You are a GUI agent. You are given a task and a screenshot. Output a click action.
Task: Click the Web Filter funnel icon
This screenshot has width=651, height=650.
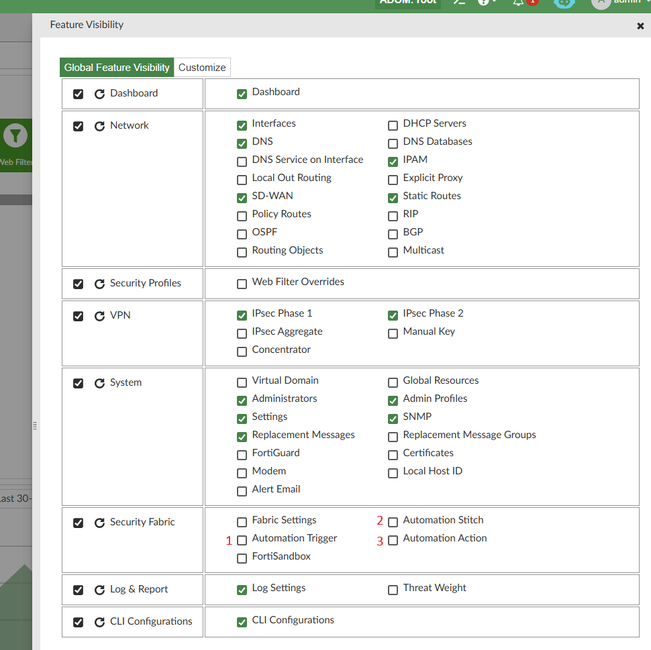[15, 138]
